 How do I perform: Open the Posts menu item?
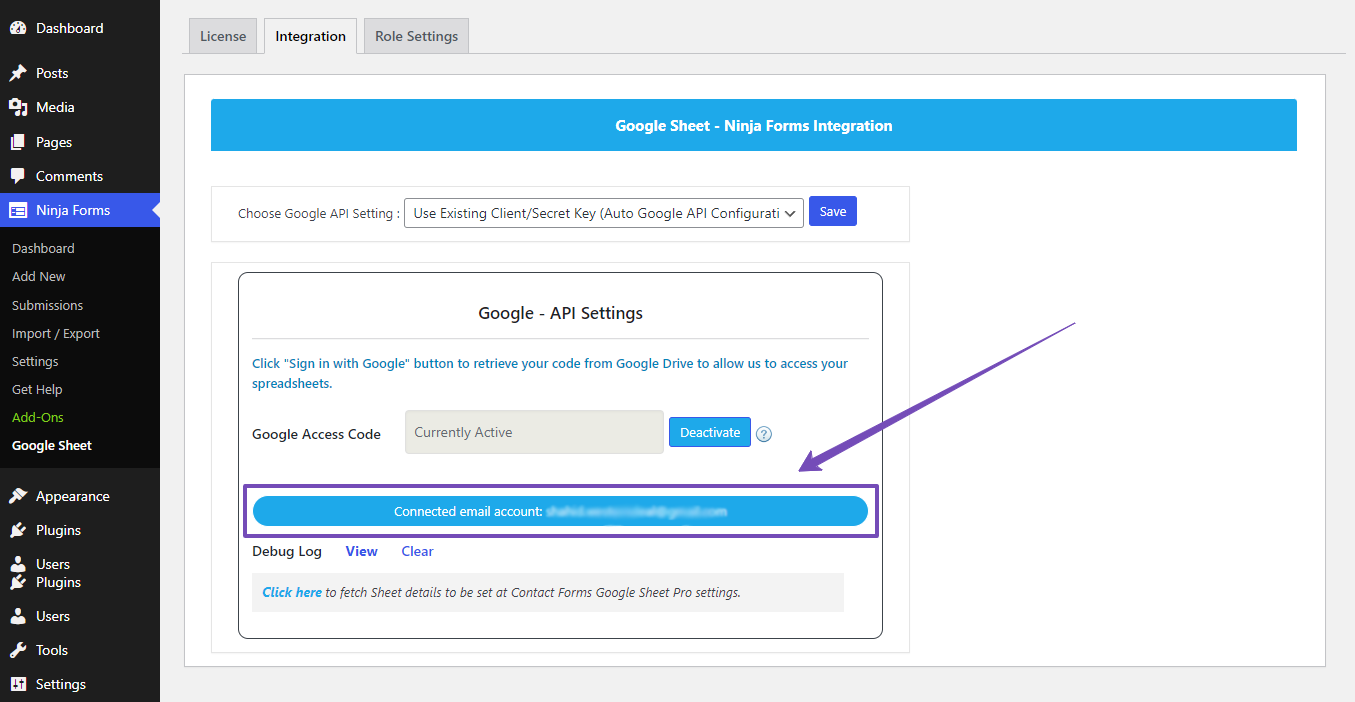click(x=52, y=73)
